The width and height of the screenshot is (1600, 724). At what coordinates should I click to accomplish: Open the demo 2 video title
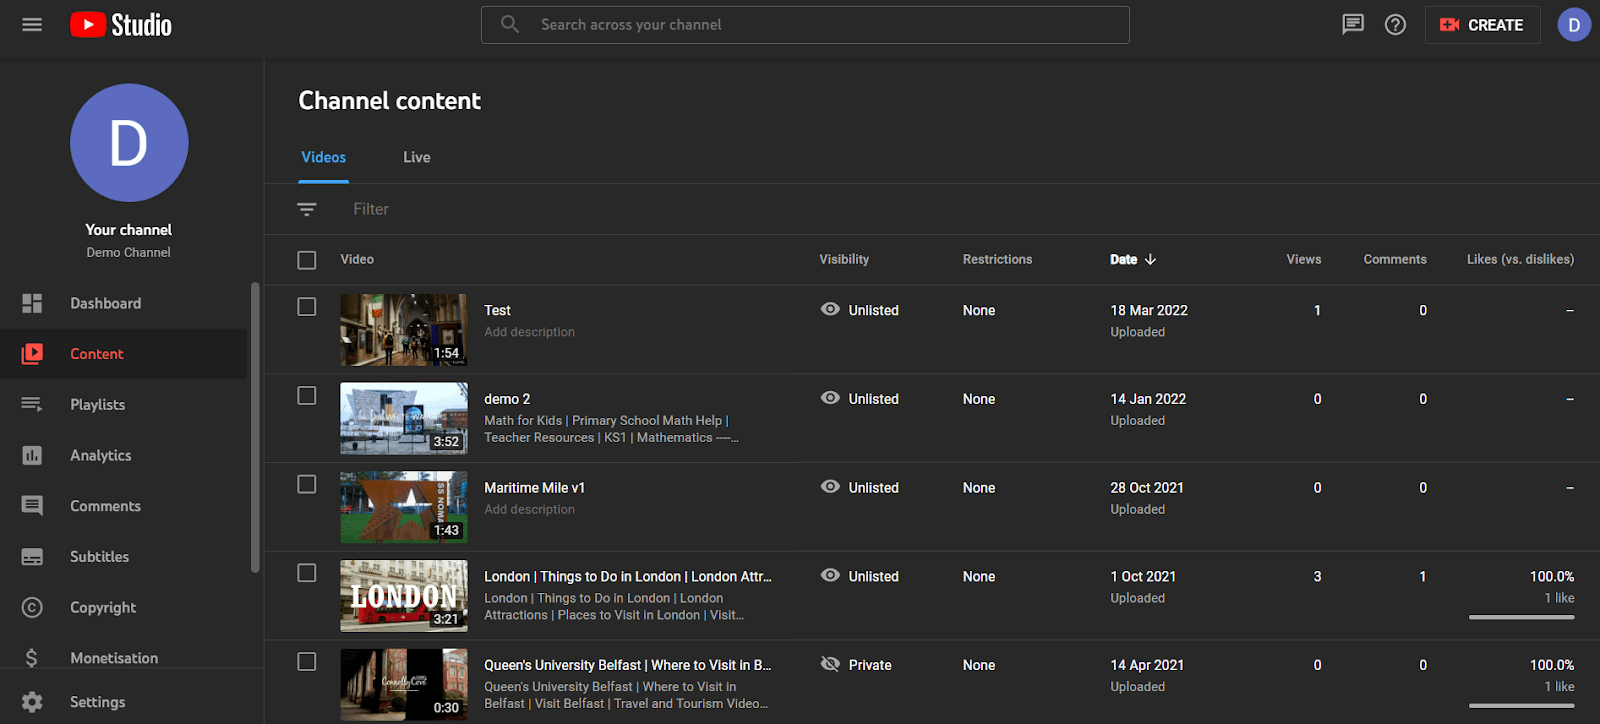(507, 399)
